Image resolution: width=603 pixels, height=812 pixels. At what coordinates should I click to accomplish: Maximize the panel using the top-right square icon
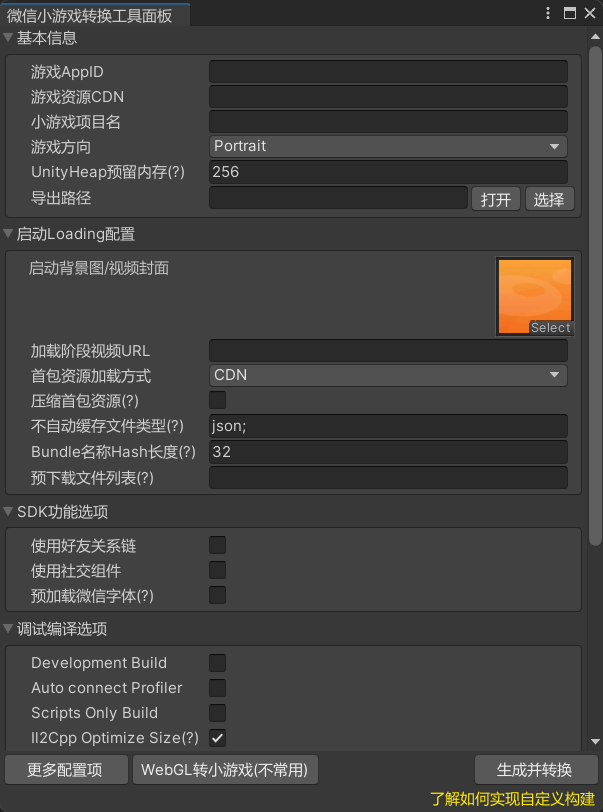tap(570, 13)
